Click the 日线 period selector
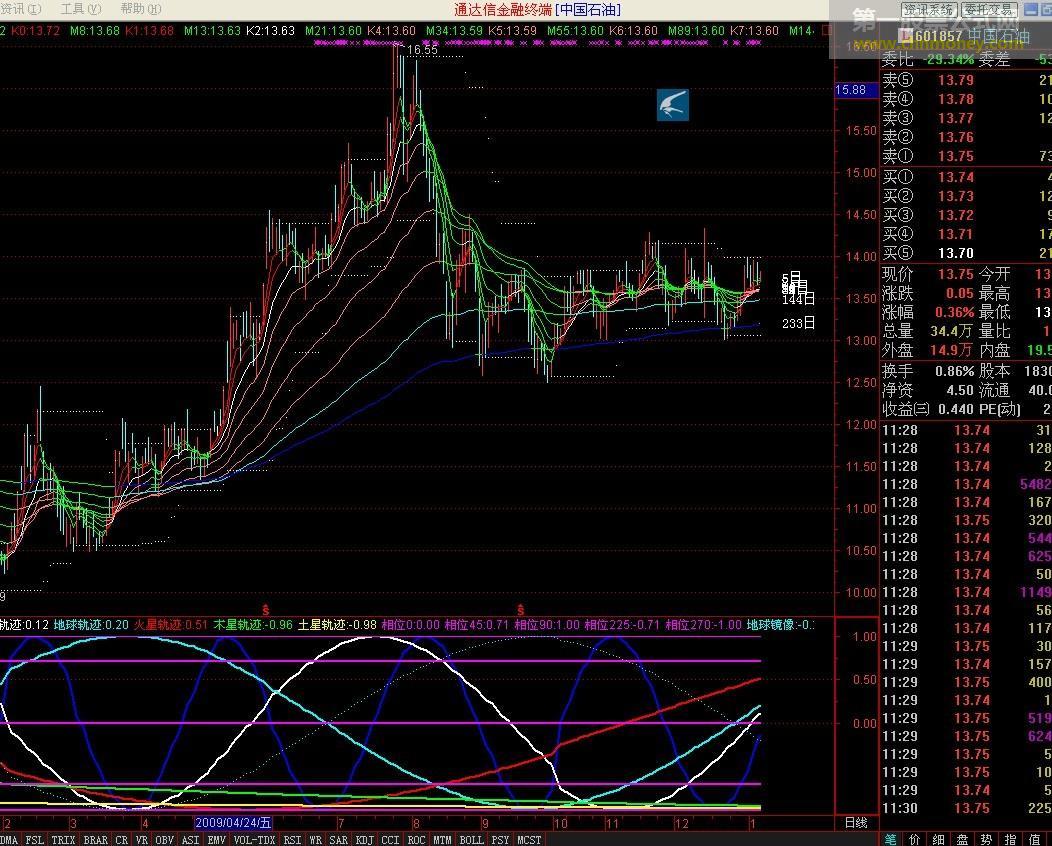Viewport: 1052px width, 846px height. pyautogui.click(x=856, y=823)
